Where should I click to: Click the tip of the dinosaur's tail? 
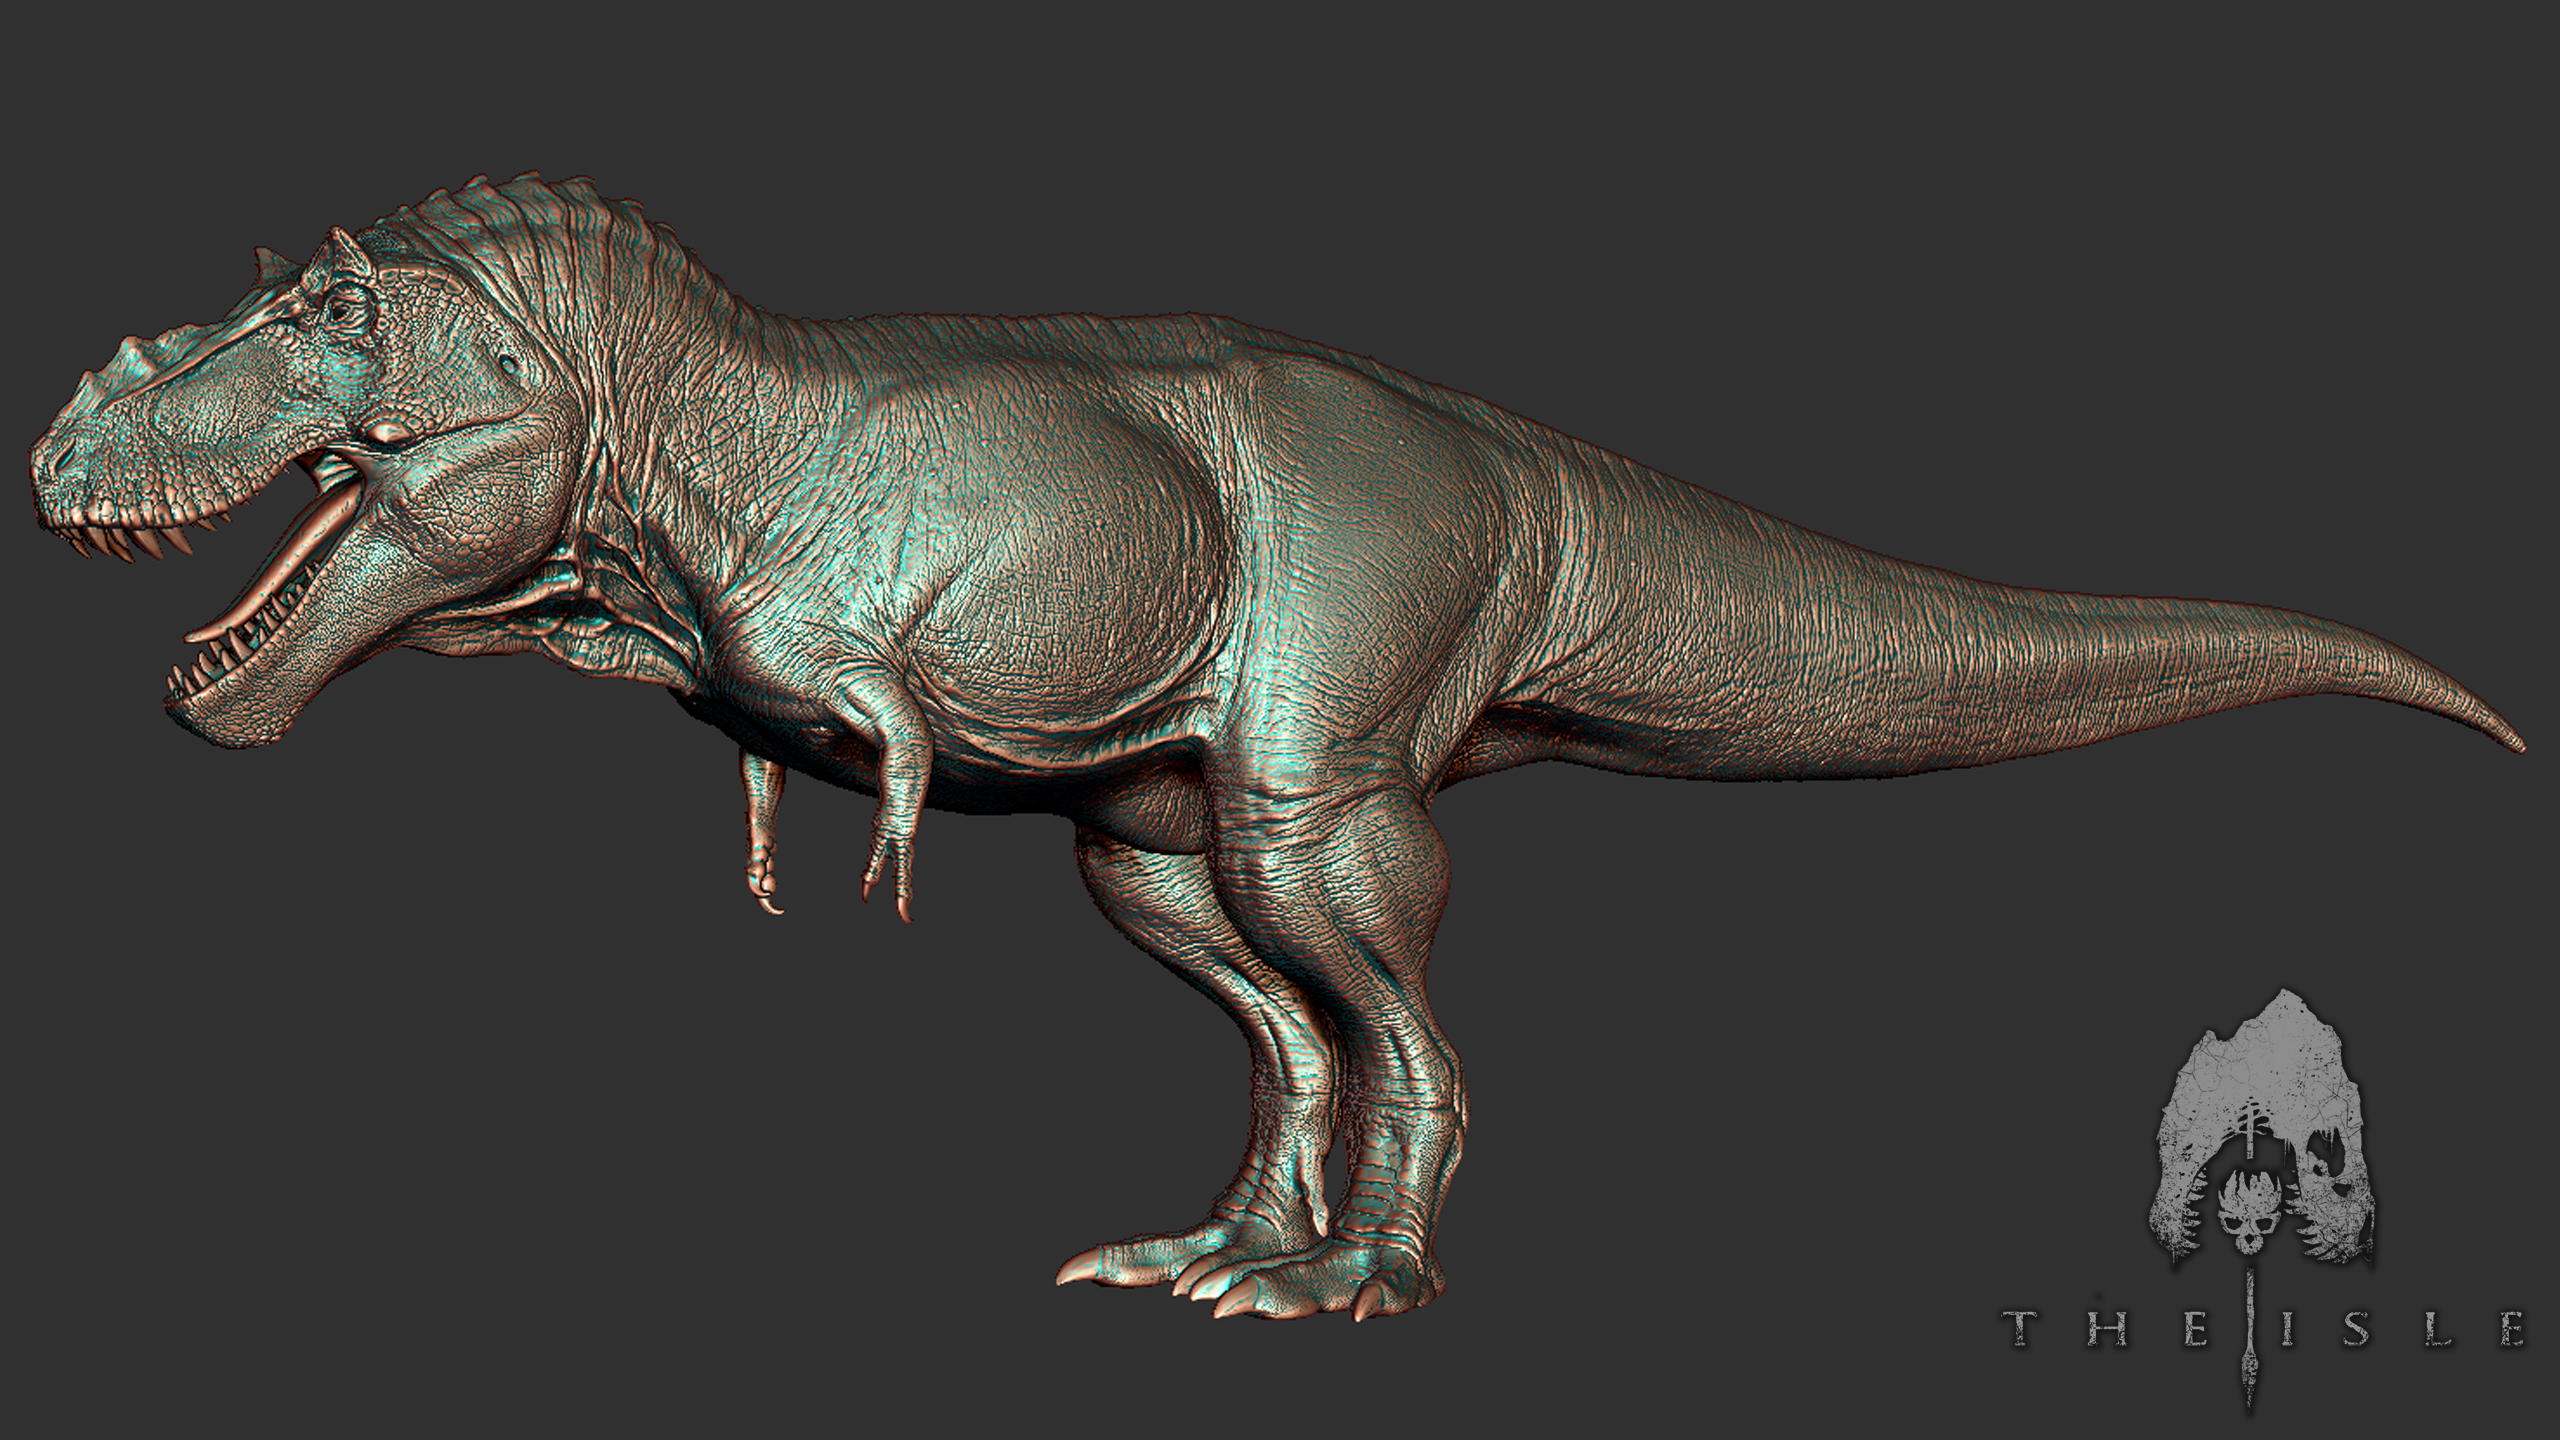click(x=2518, y=745)
